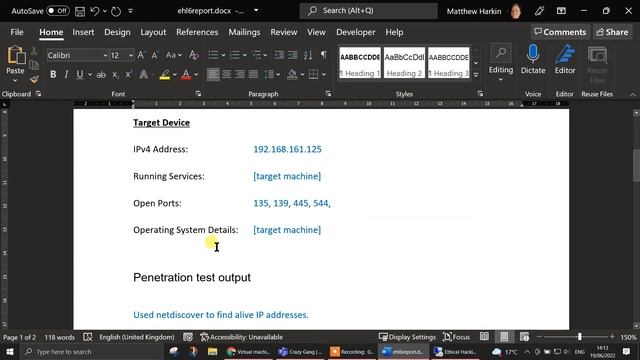Viewport: 640px width, 360px height.
Task: Click Multilevel List icon
Action: pos(256,55)
